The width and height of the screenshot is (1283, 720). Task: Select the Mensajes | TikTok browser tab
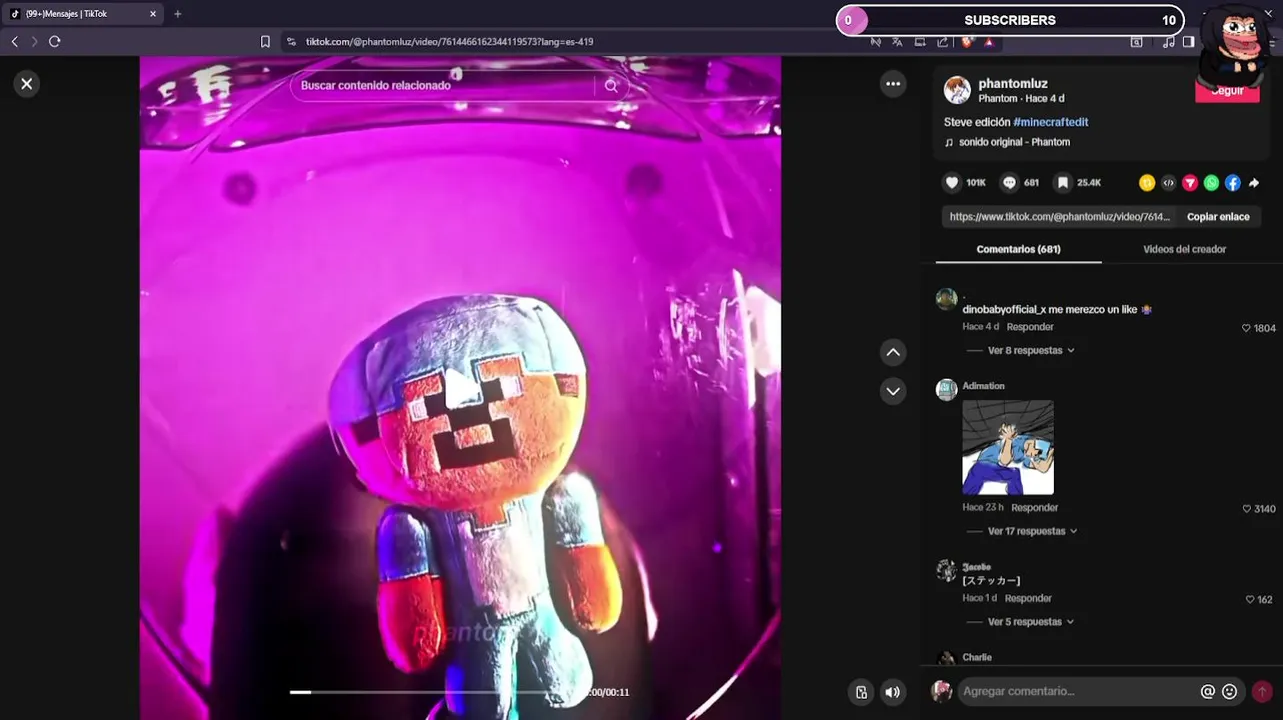[x=82, y=14]
